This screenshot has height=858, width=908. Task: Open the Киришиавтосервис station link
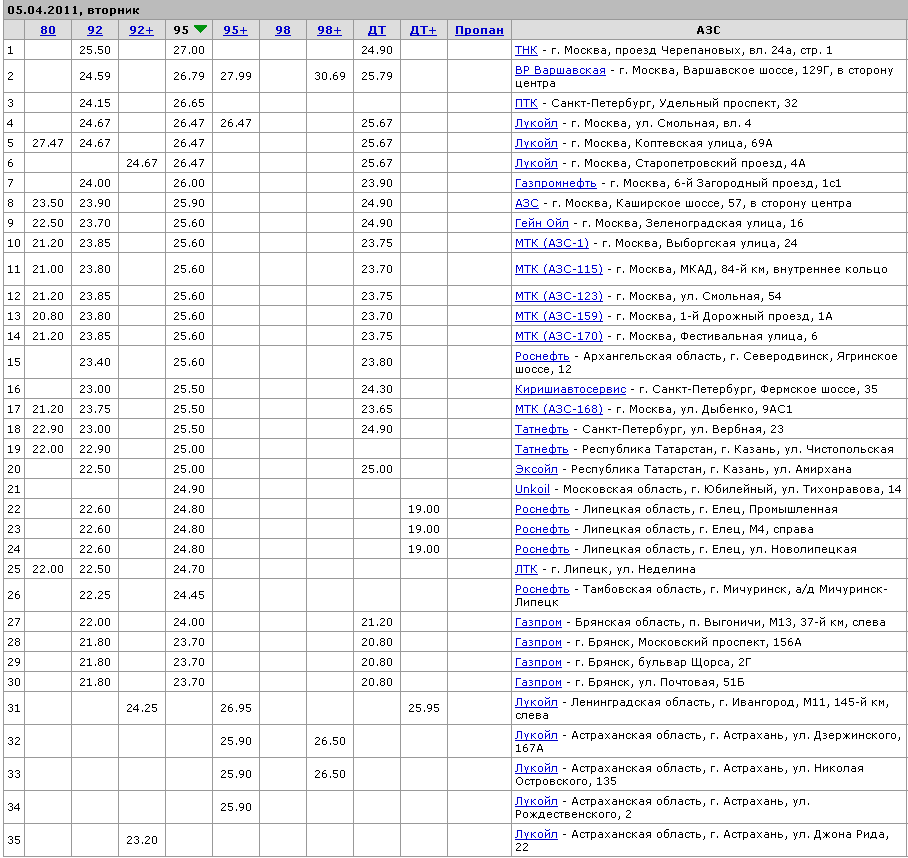(570, 389)
